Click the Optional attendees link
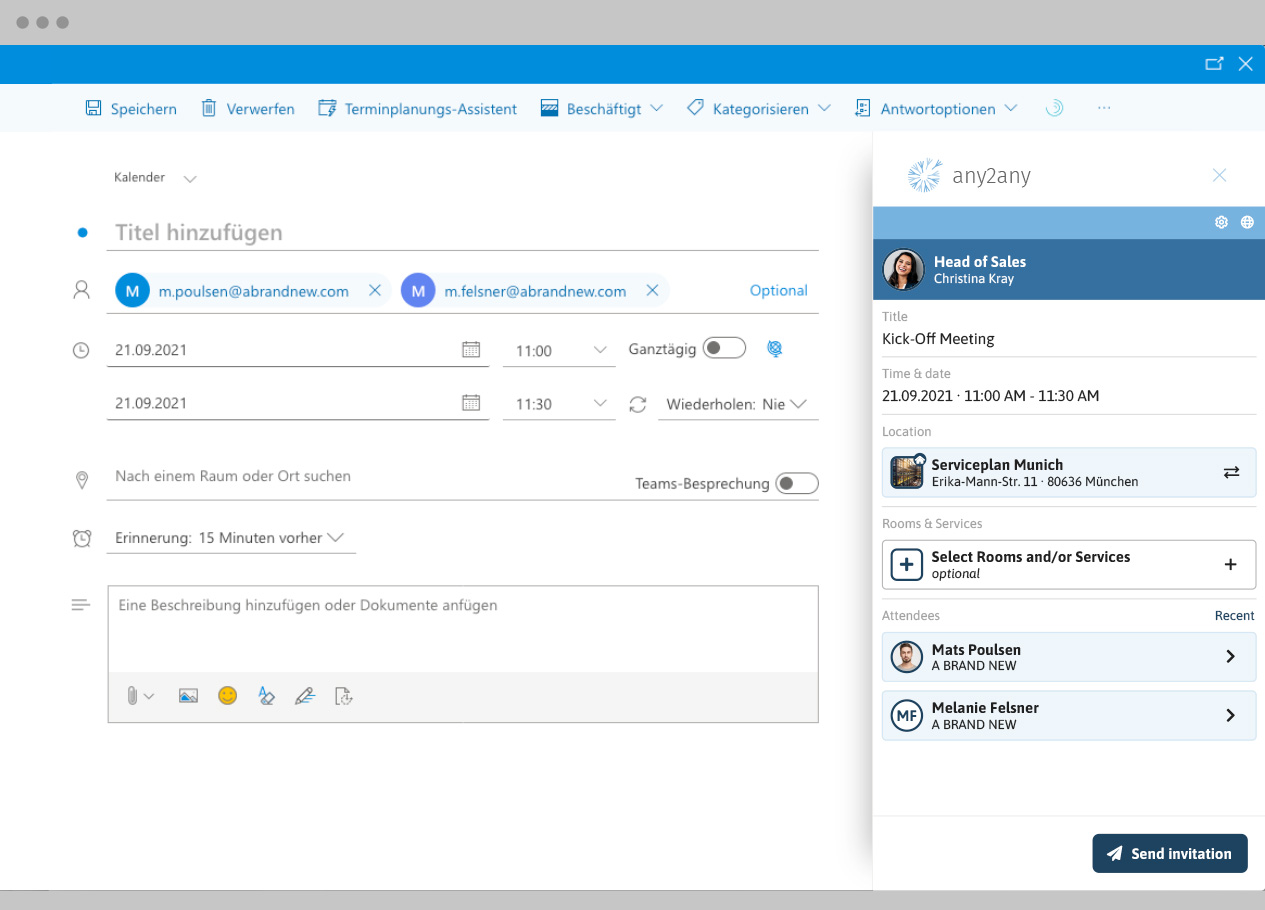This screenshot has width=1265, height=910. (778, 291)
